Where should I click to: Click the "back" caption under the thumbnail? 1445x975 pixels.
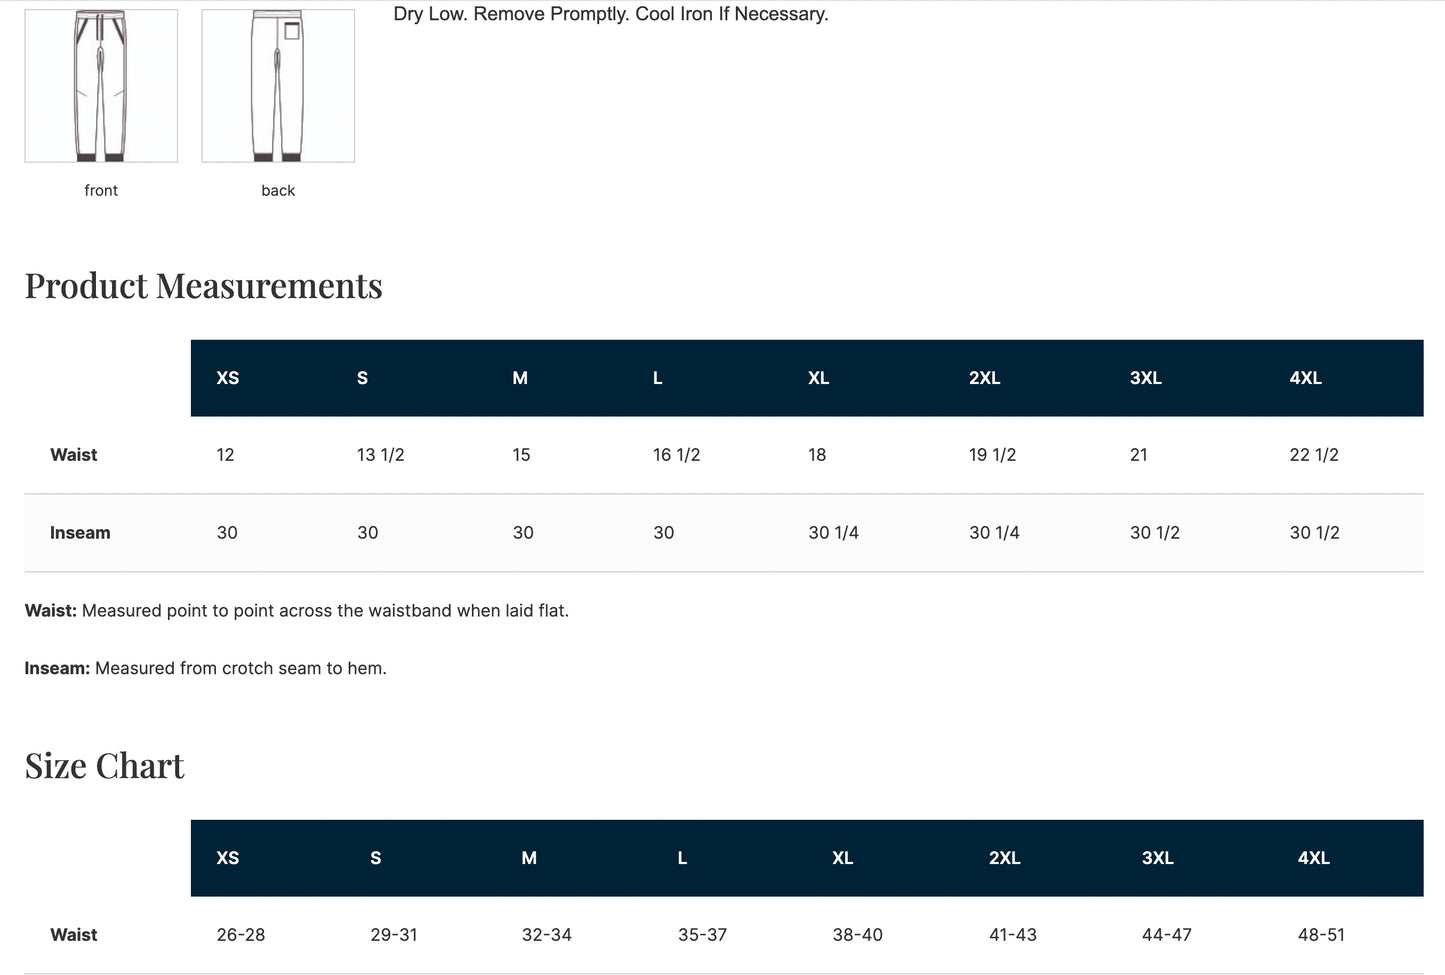278,190
